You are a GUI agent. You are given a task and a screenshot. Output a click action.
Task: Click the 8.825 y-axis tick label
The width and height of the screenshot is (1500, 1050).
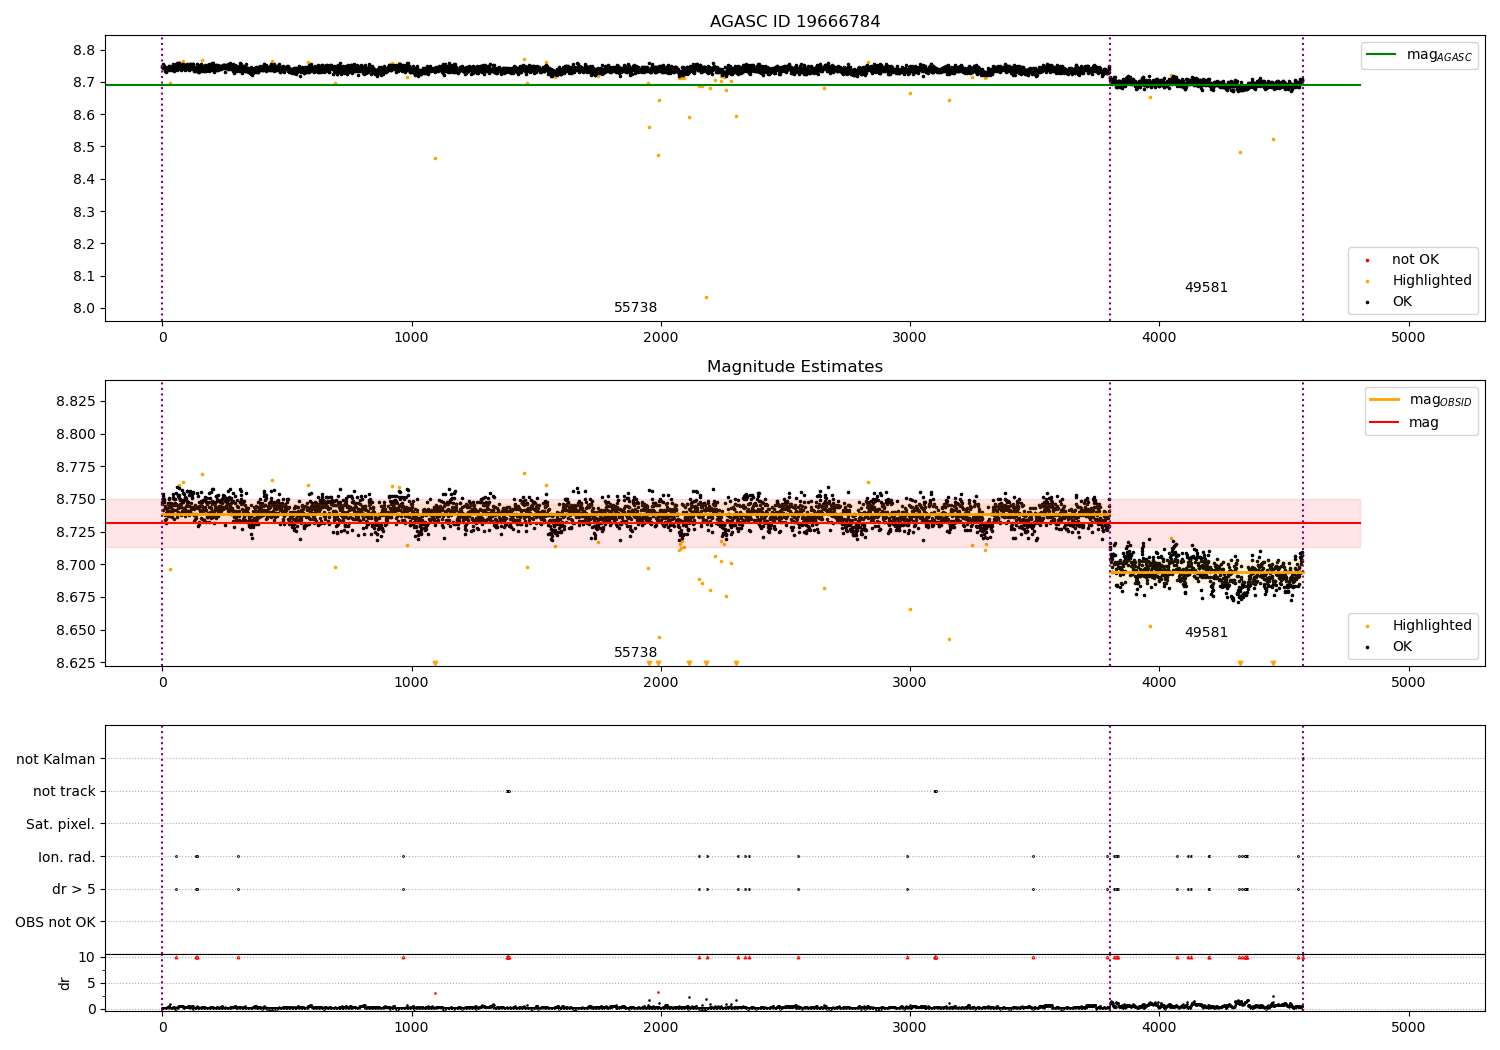76,402
